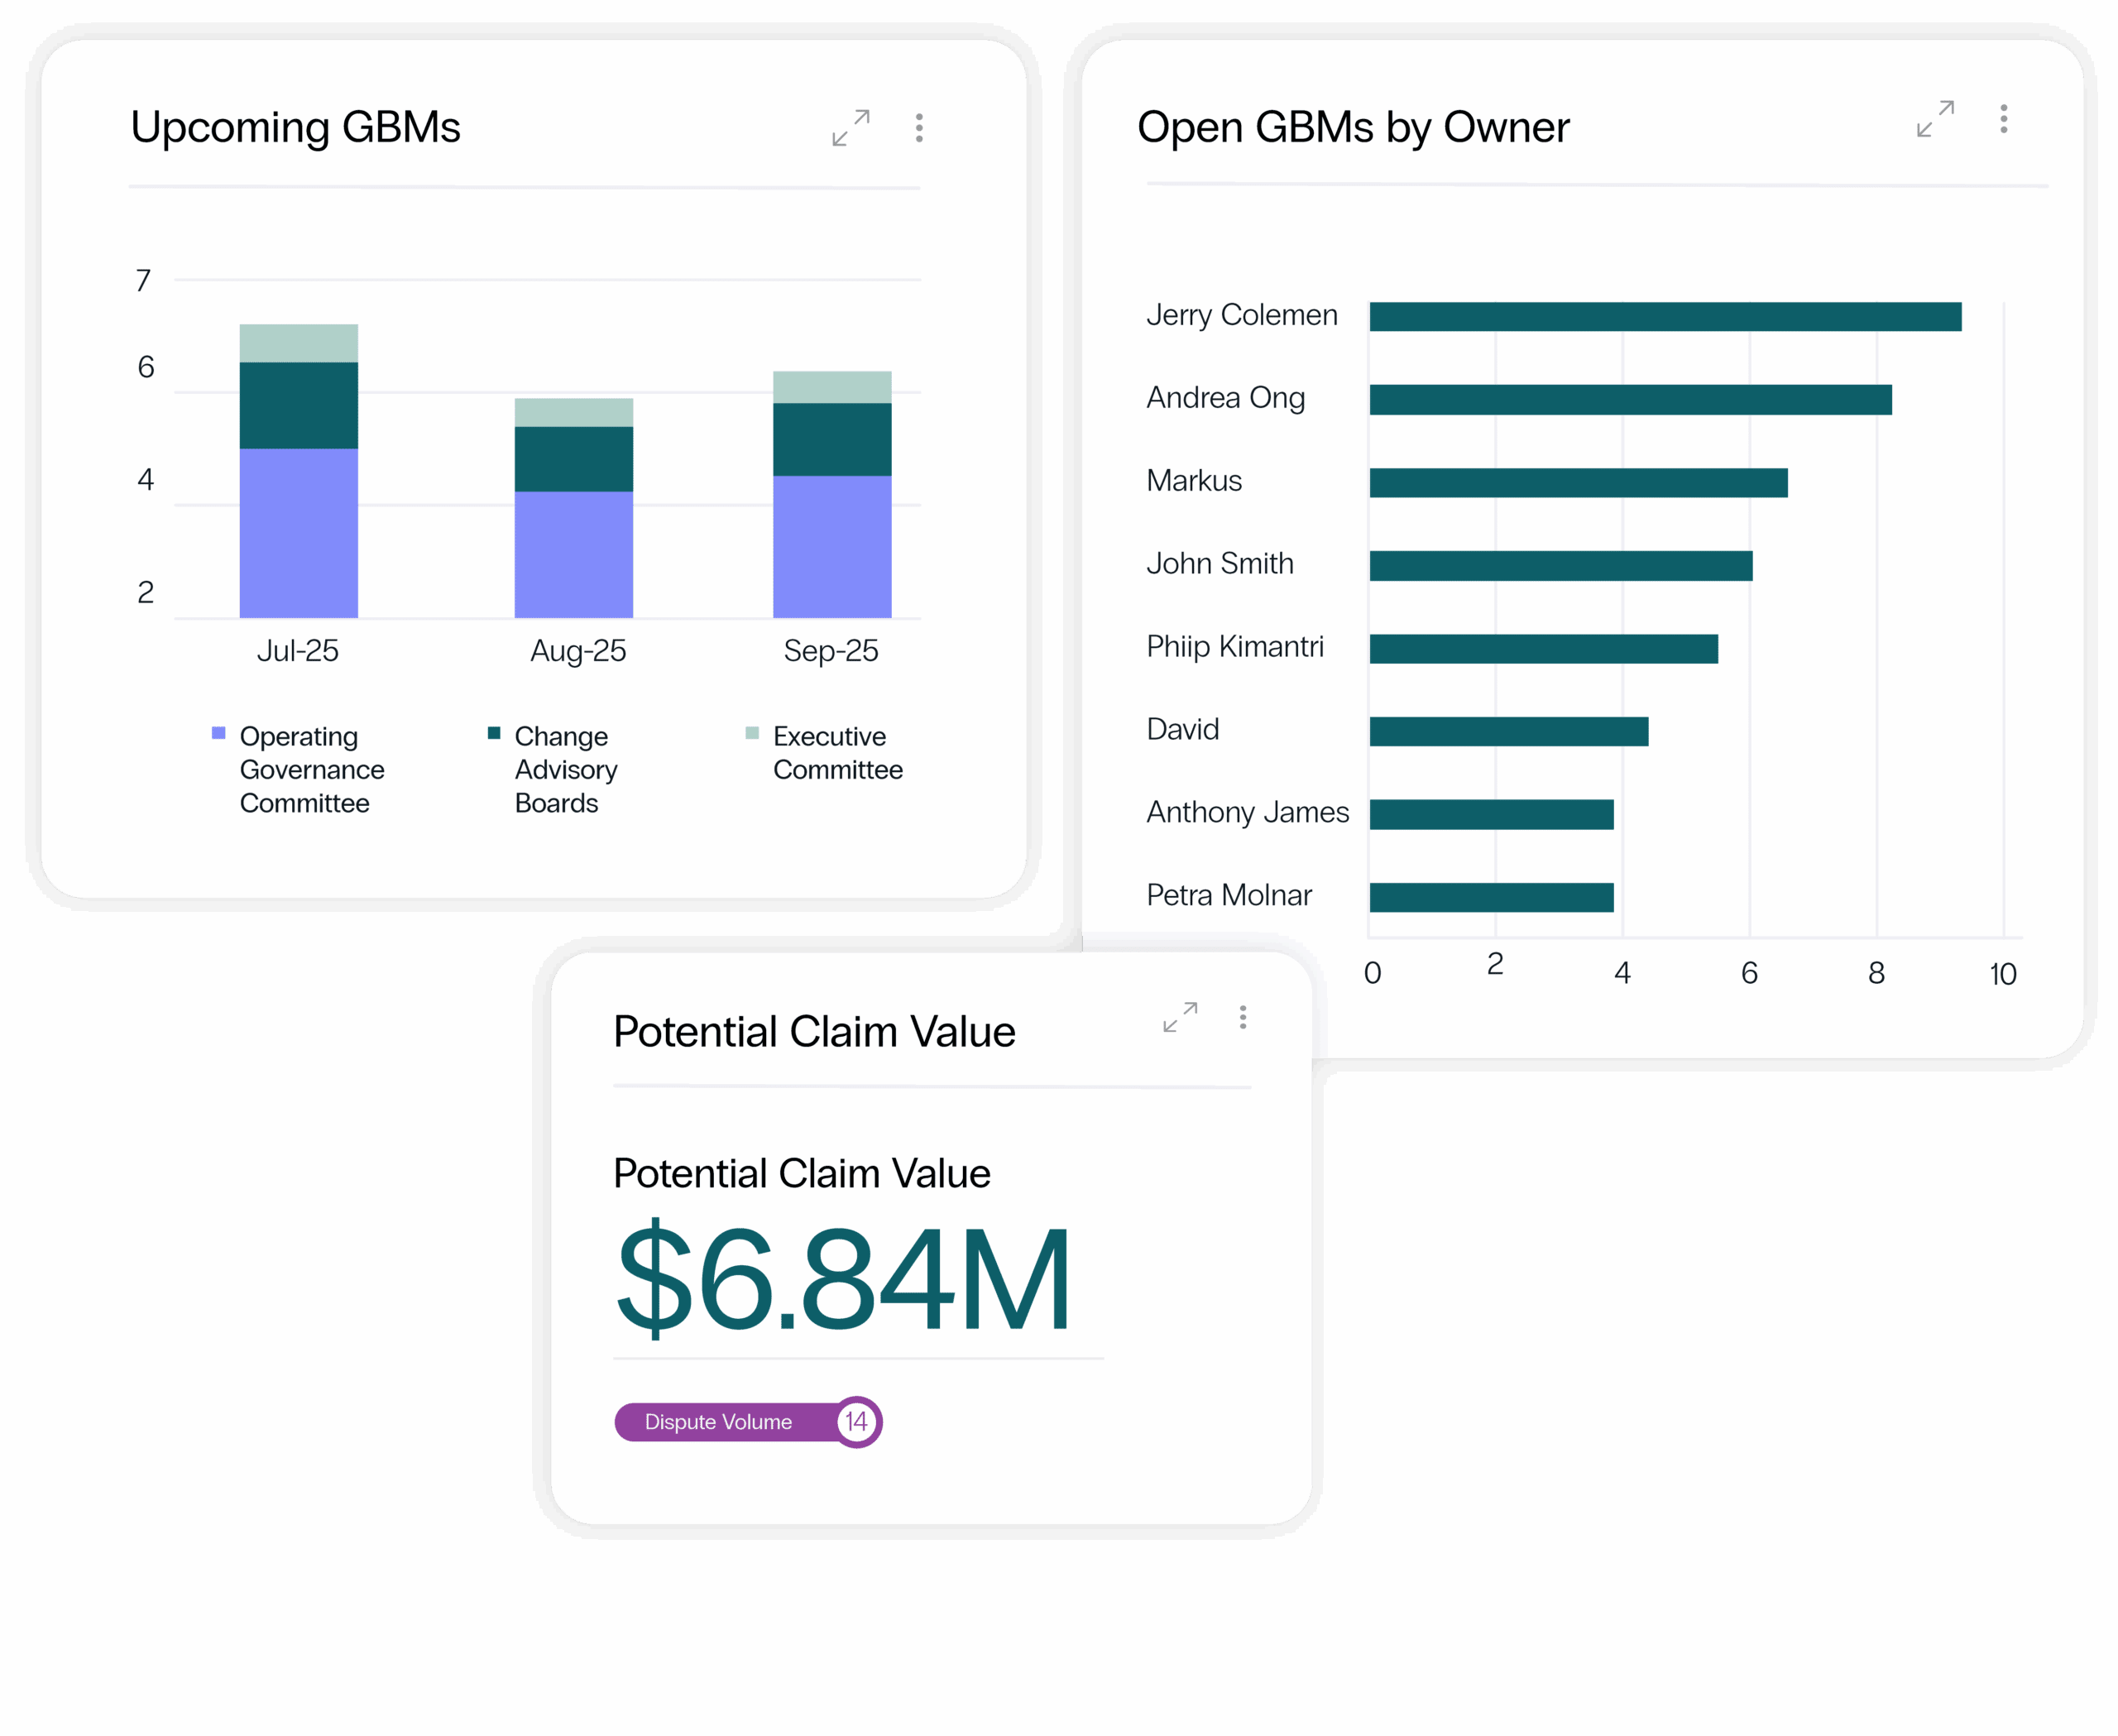Expand the Upcoming GBMs card to fullscreen
2118x1736 pixels.
tap(850, 128)
